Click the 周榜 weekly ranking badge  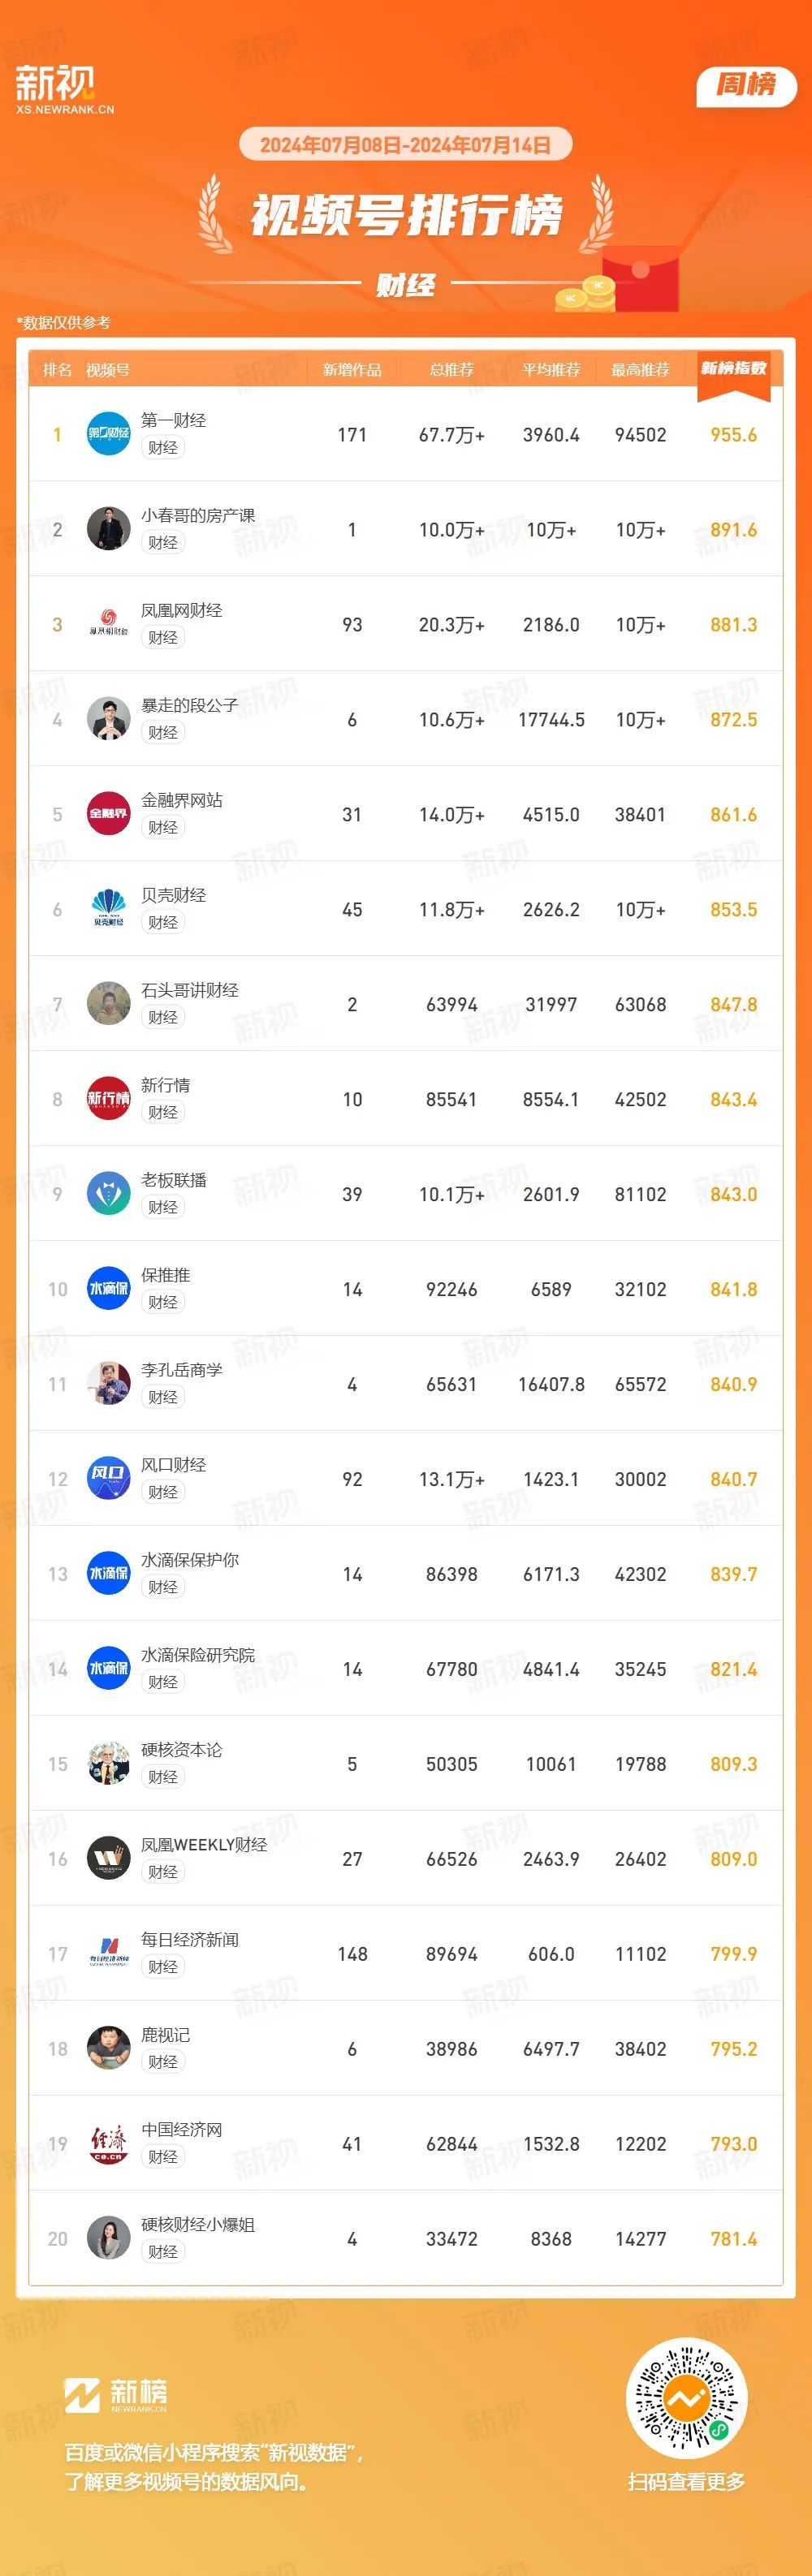[746, 85]
